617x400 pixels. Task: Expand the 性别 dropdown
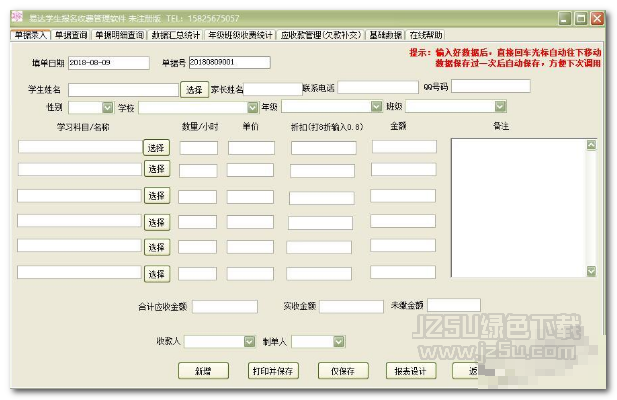pyautogui.click(x=107, y=107)
